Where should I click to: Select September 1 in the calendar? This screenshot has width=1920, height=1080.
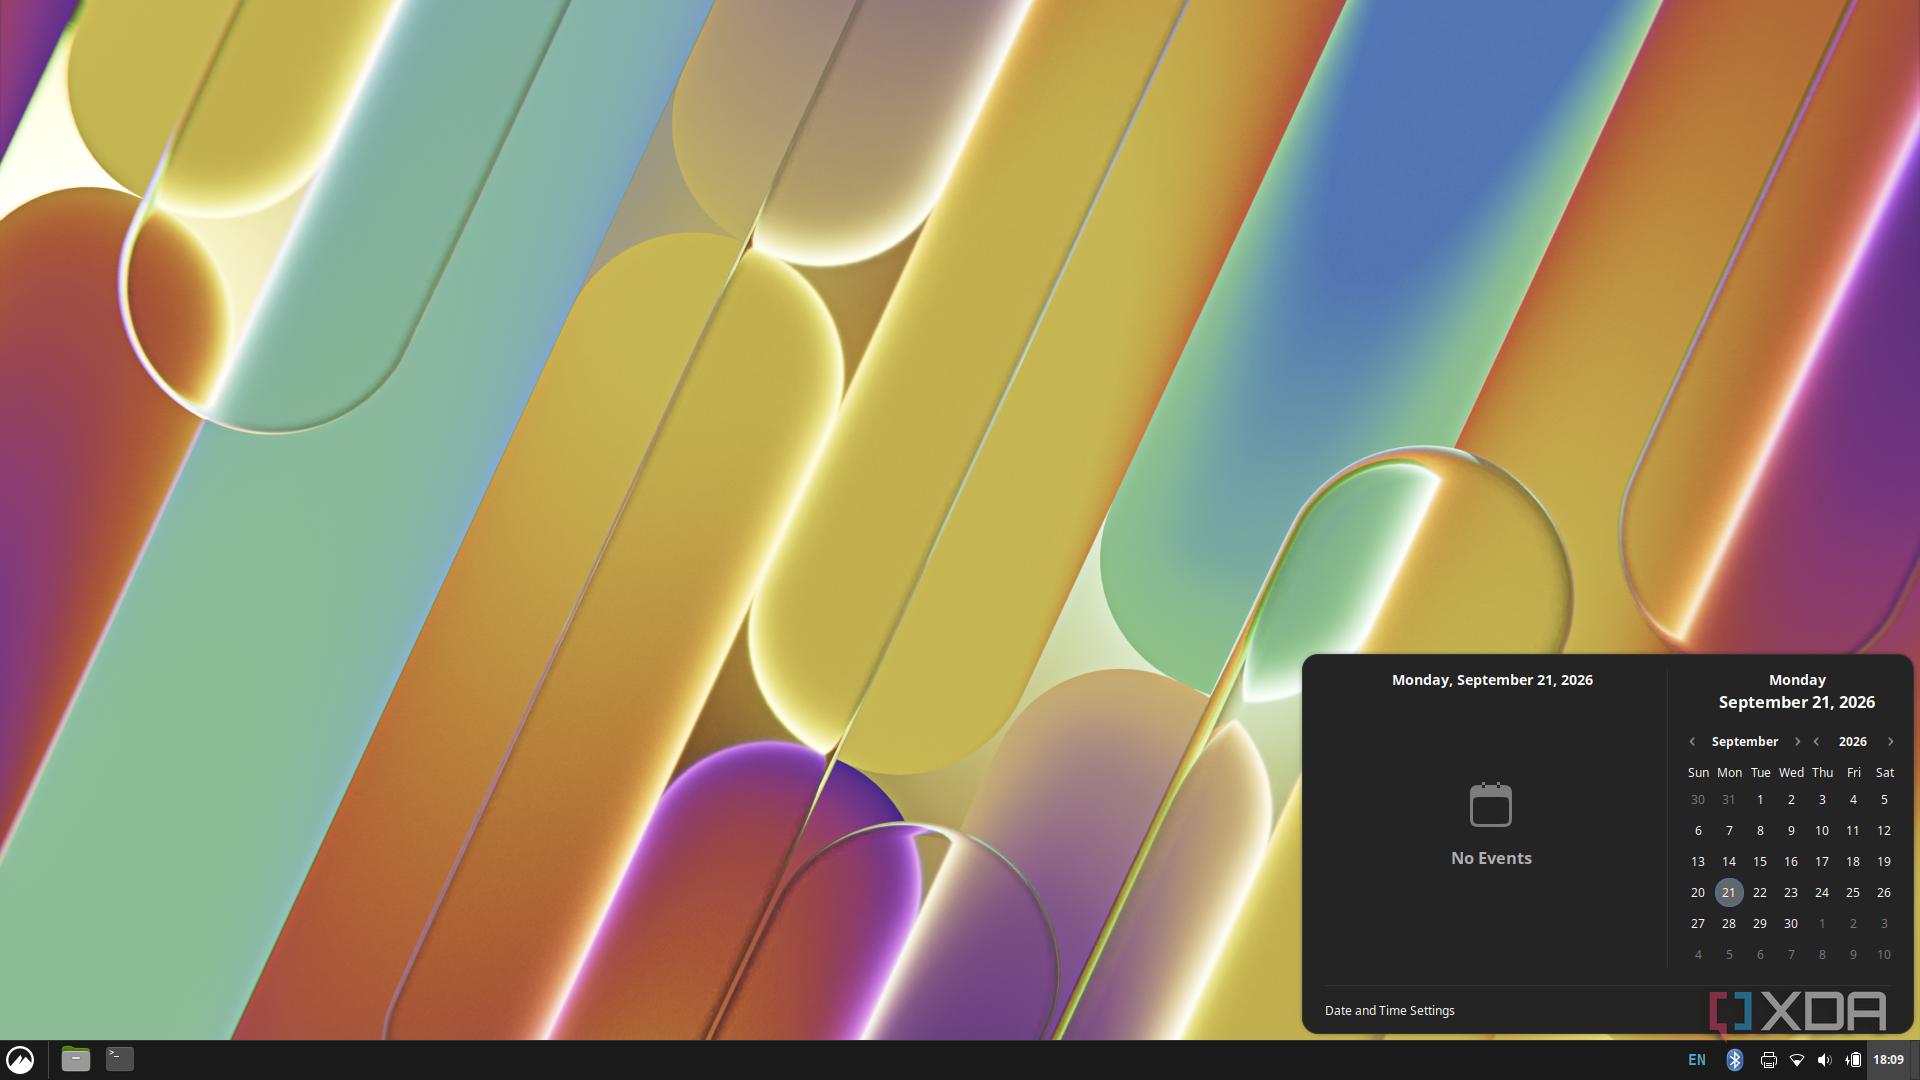pos(1760,800)
